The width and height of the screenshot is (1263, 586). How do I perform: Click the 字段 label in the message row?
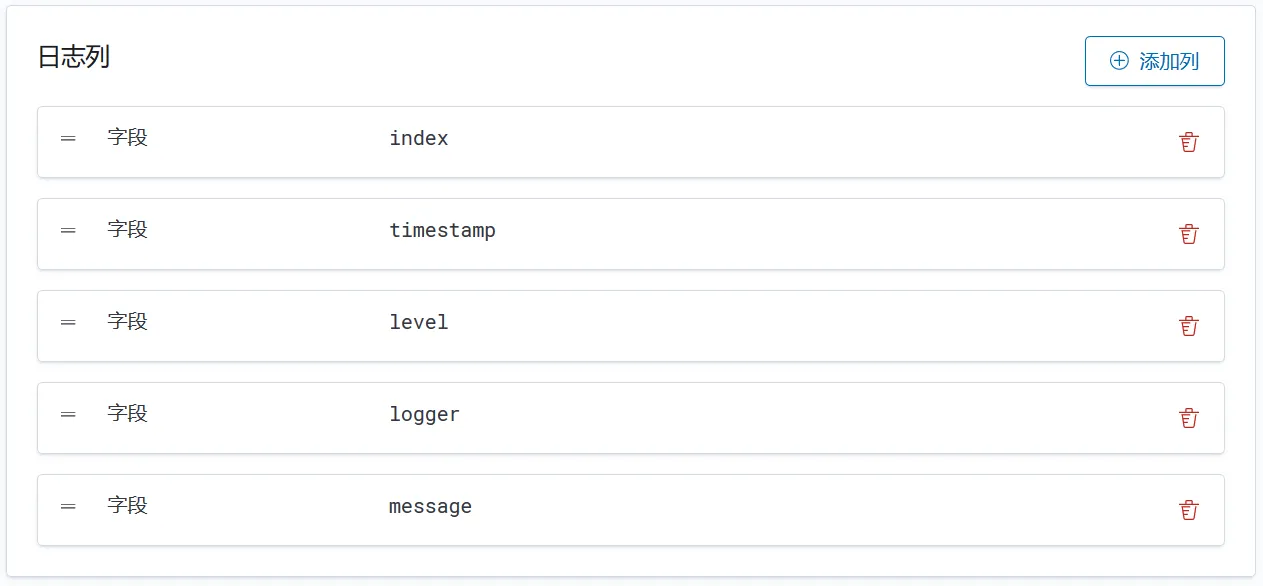(x=128, y=505)
